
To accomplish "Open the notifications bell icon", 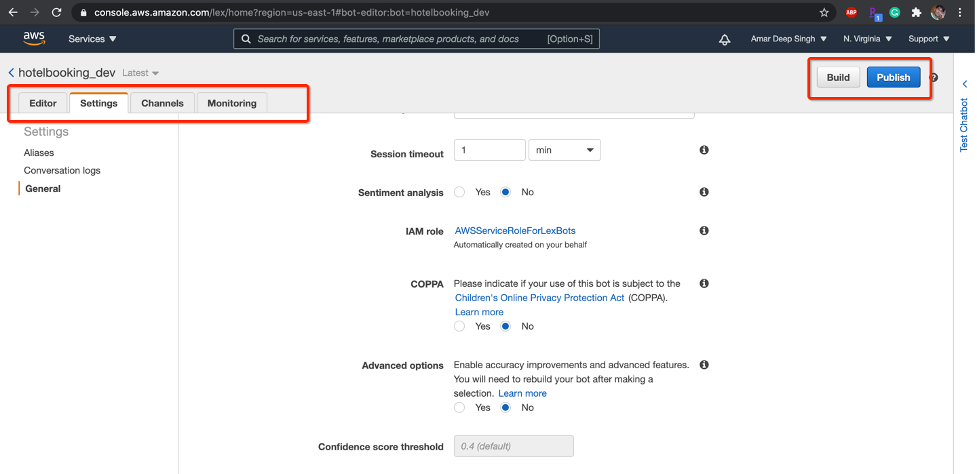I will coord(724,39).
